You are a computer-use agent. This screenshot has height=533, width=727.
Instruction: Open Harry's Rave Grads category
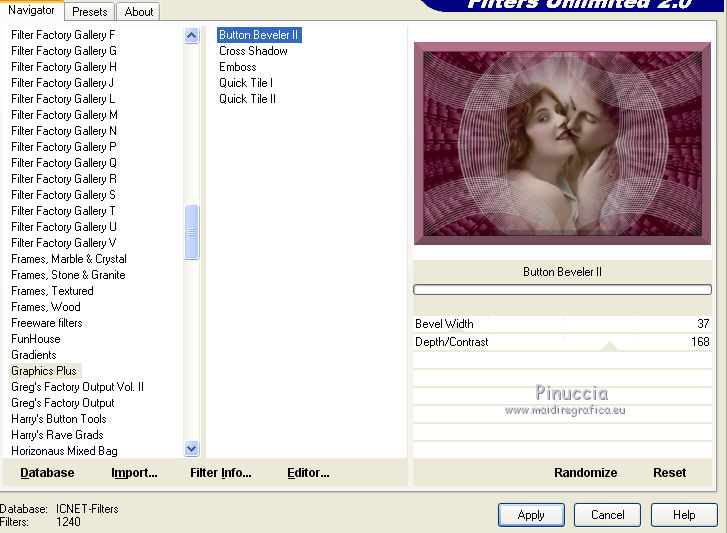[57, 435]
